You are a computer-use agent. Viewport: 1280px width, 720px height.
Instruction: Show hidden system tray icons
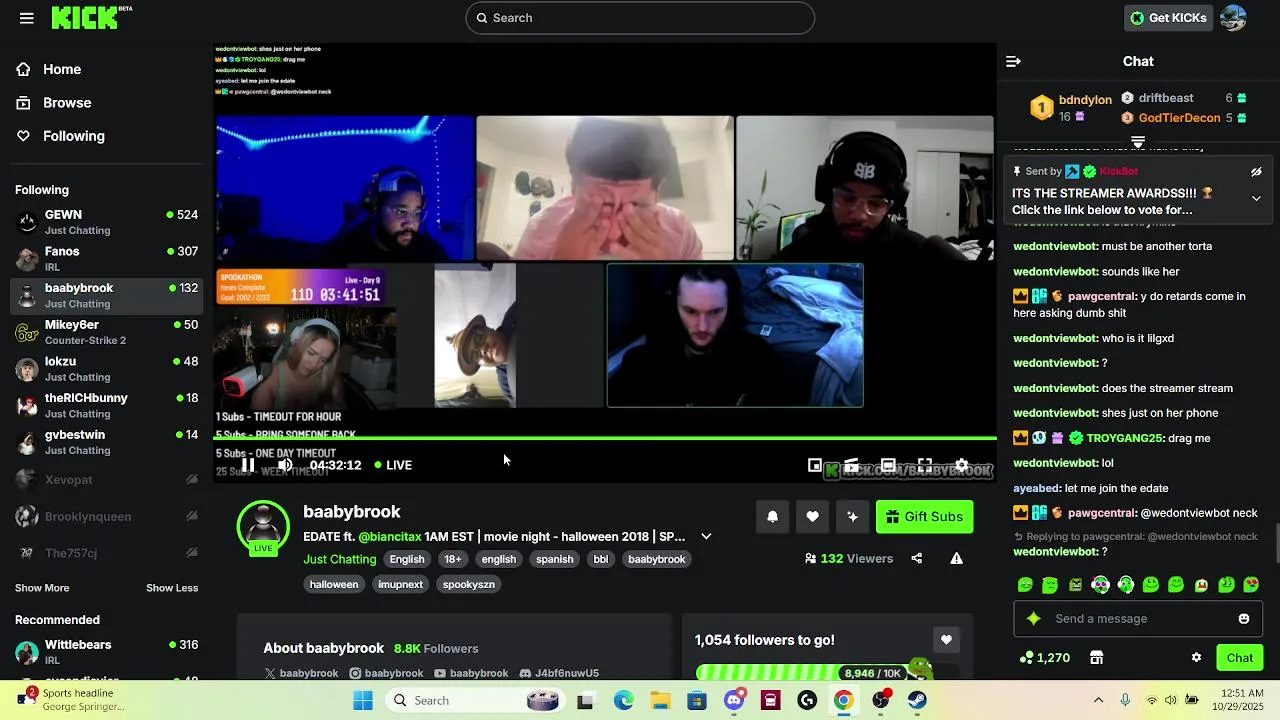[x=1098, y=700]
